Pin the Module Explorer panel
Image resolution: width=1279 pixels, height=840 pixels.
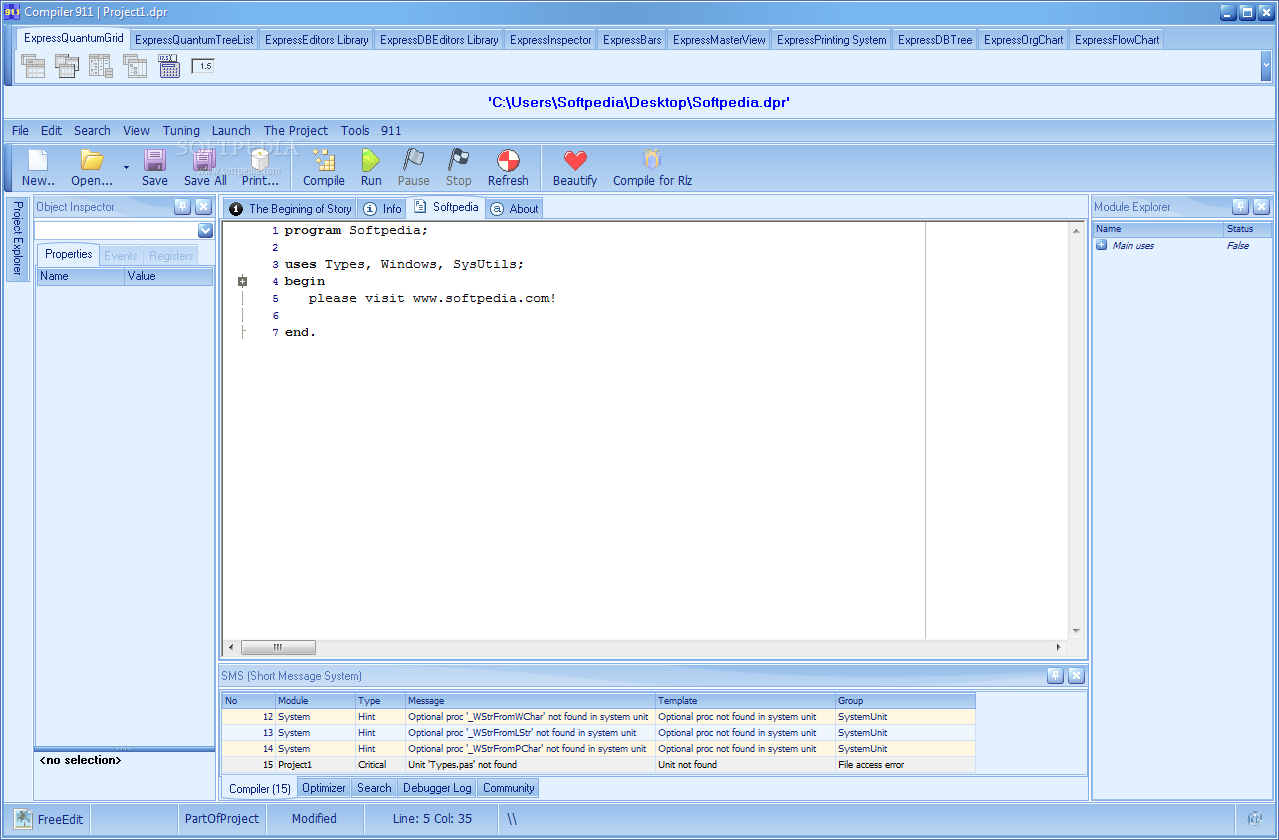pyautogui.click(x=1240, y=206)
